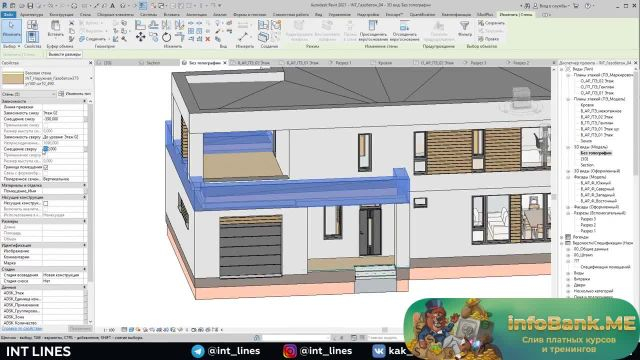Open the Walls (1) filter dropdown
This screenshot has height=360, width=640.
29,94
